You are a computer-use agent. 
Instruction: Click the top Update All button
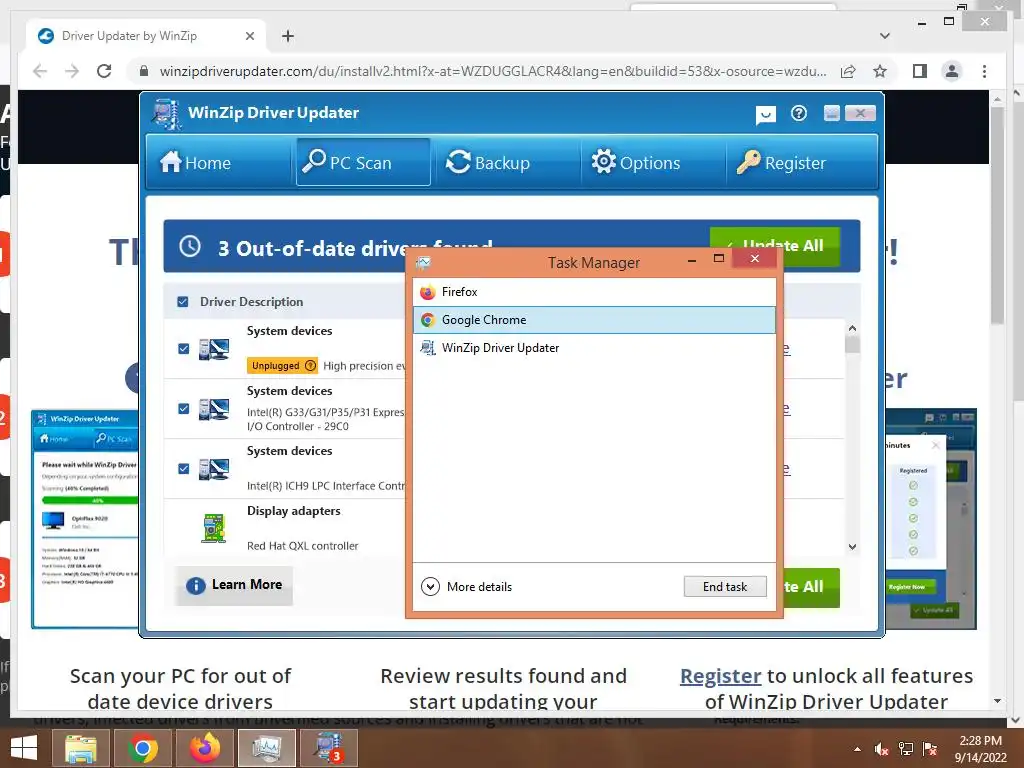[775, 246]
